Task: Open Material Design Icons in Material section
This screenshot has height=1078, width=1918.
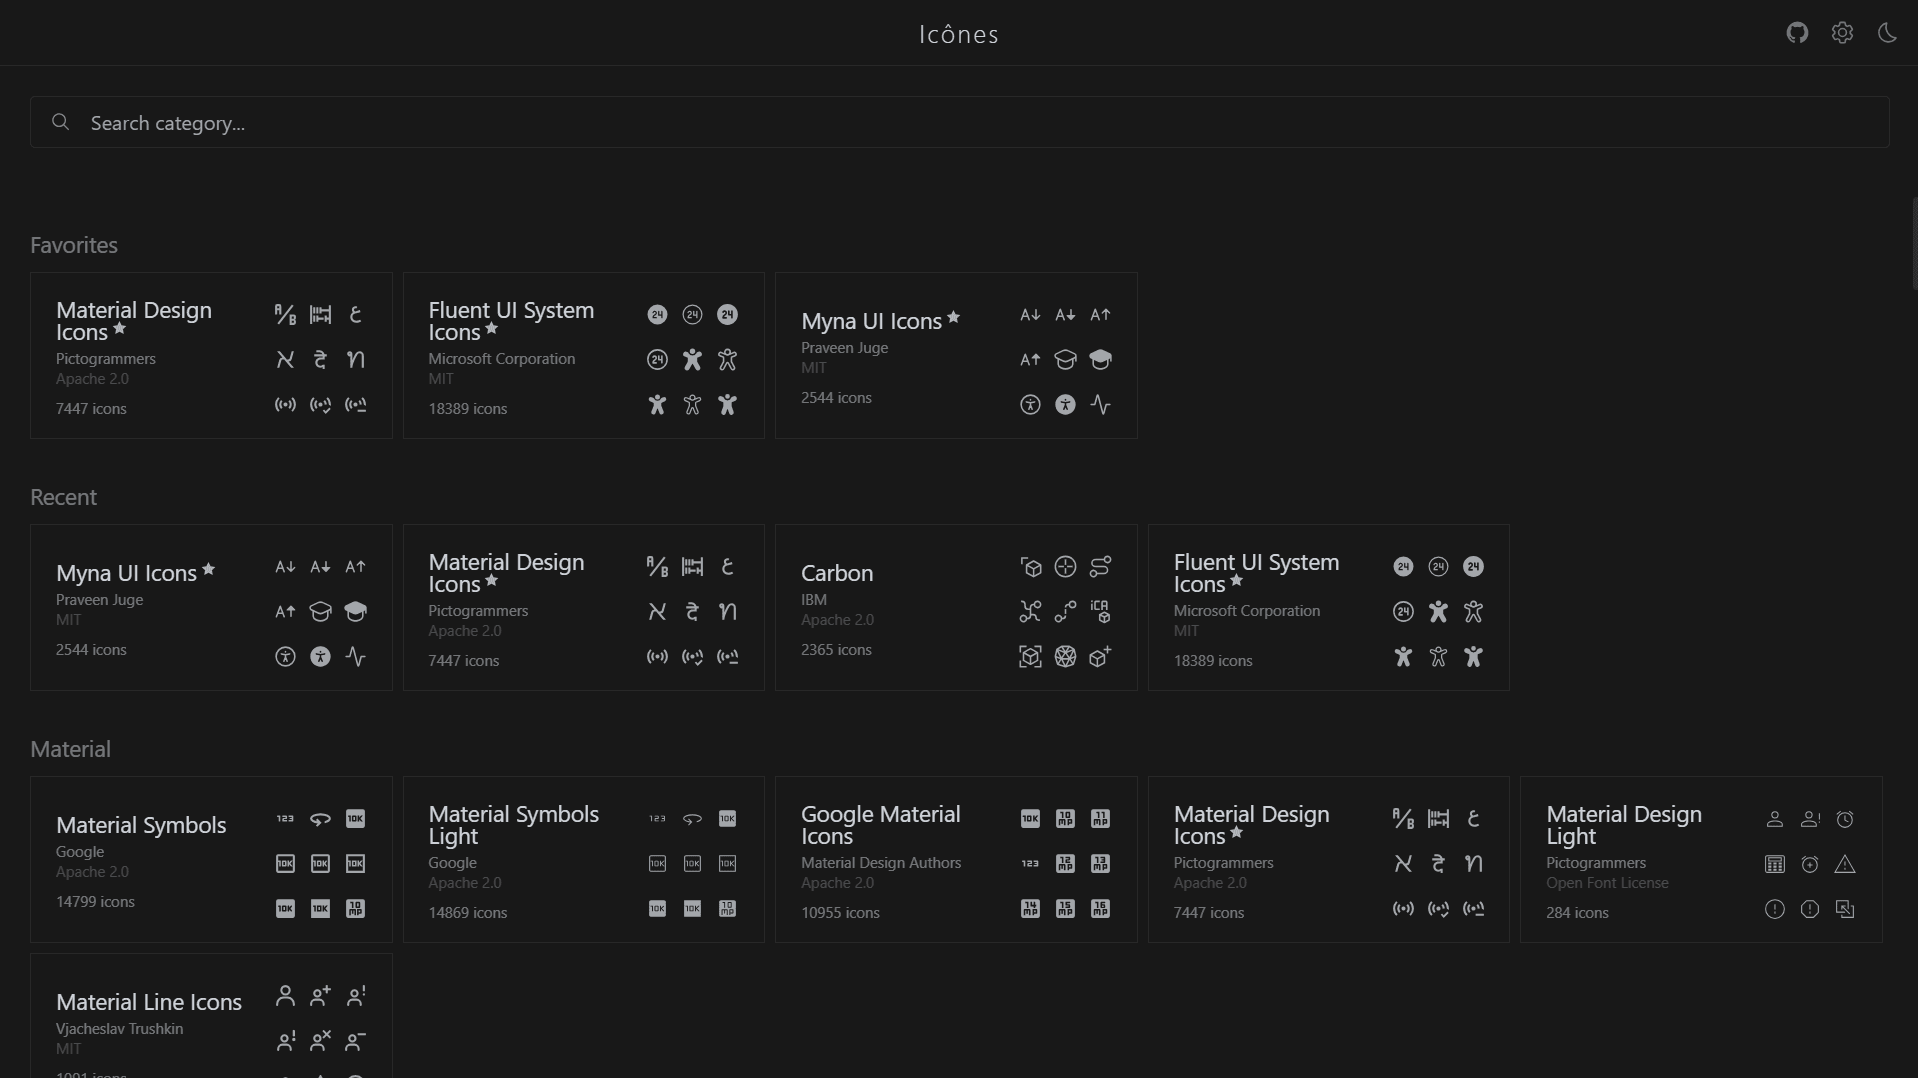Action: coord(1329,859)
